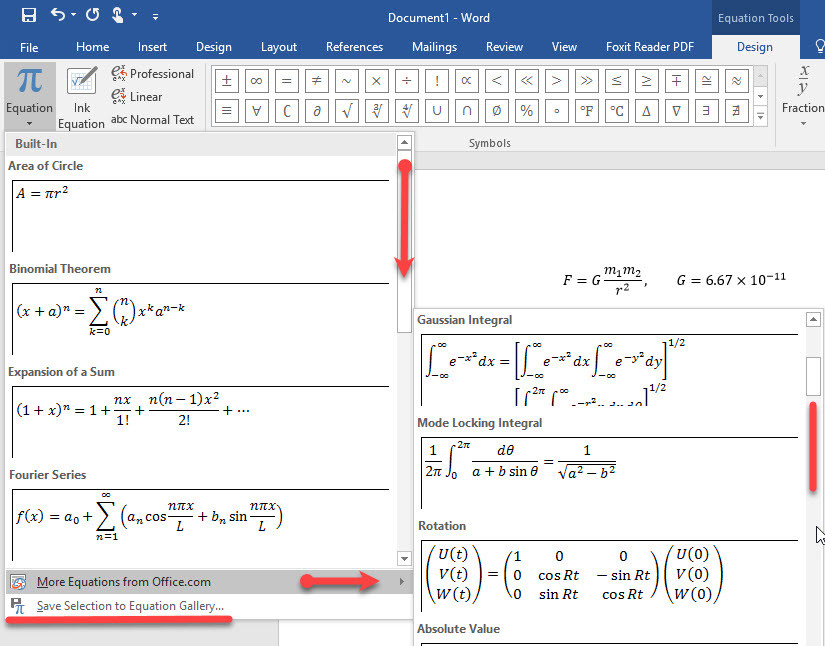Insert the degrees Celsius symbol
The height and width of the screenshot is (646, 825).
click(x=616, y=110)
